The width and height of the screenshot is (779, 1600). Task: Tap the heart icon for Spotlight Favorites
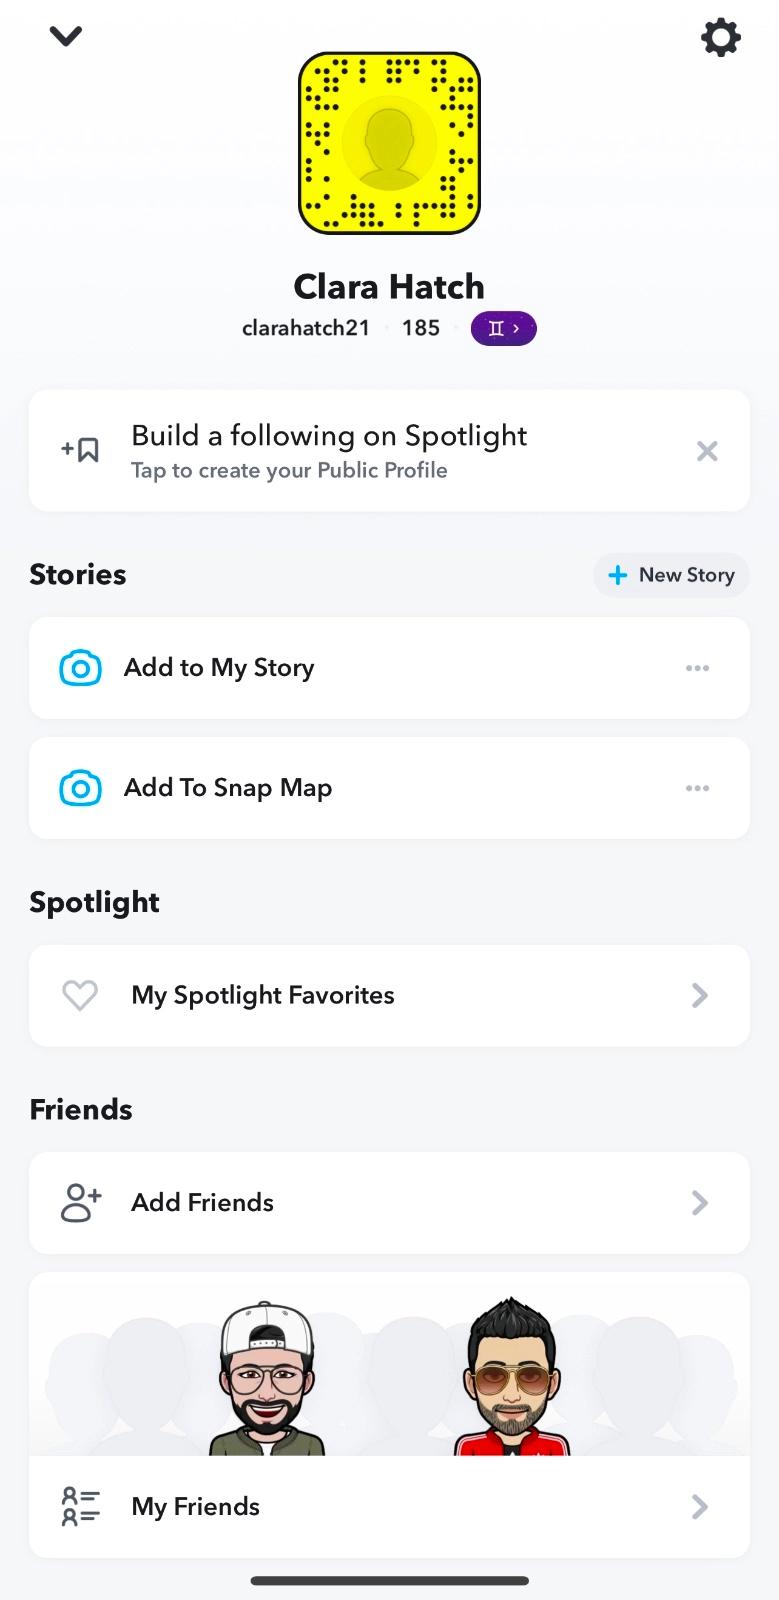tap(80, 995)
